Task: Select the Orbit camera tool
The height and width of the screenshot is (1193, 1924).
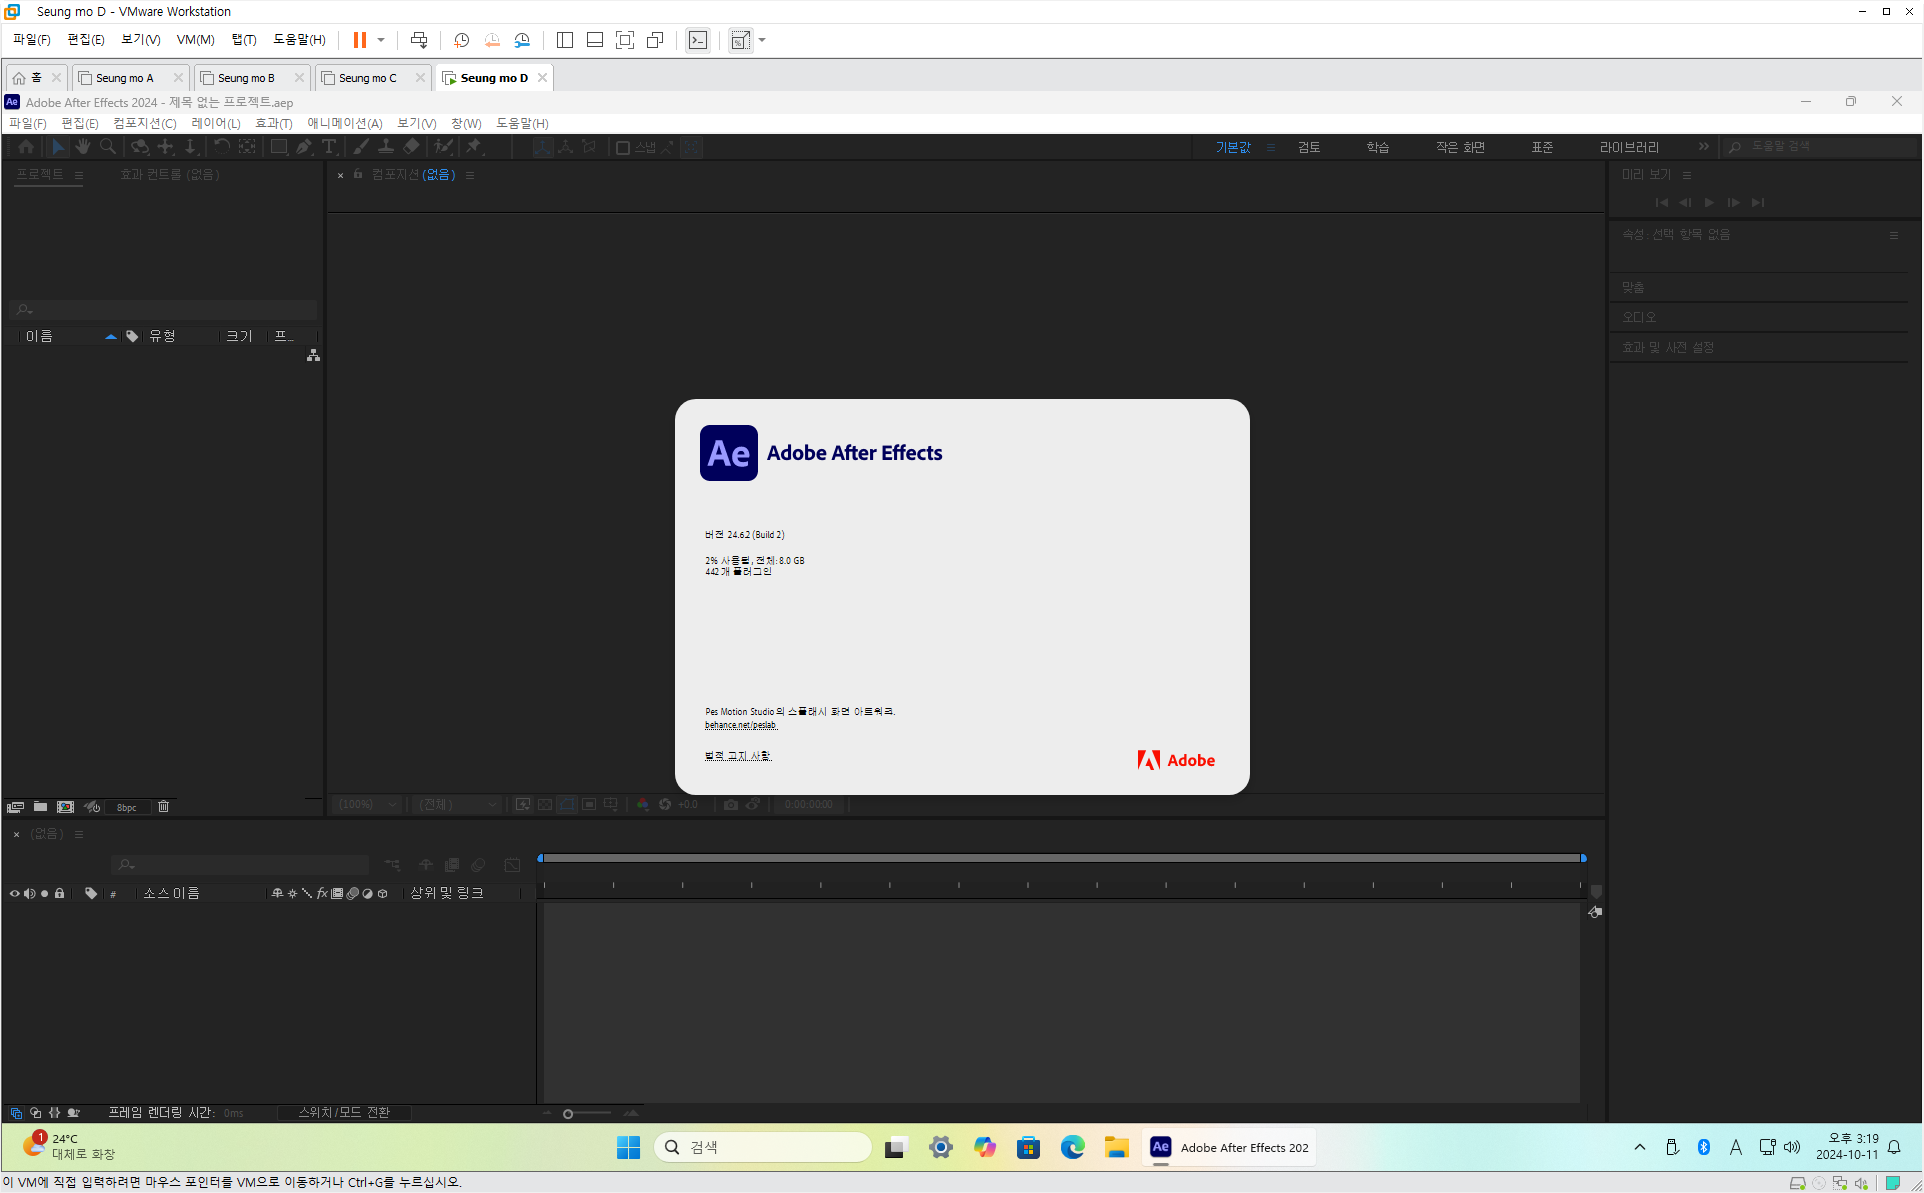Action: click(140, 147)
